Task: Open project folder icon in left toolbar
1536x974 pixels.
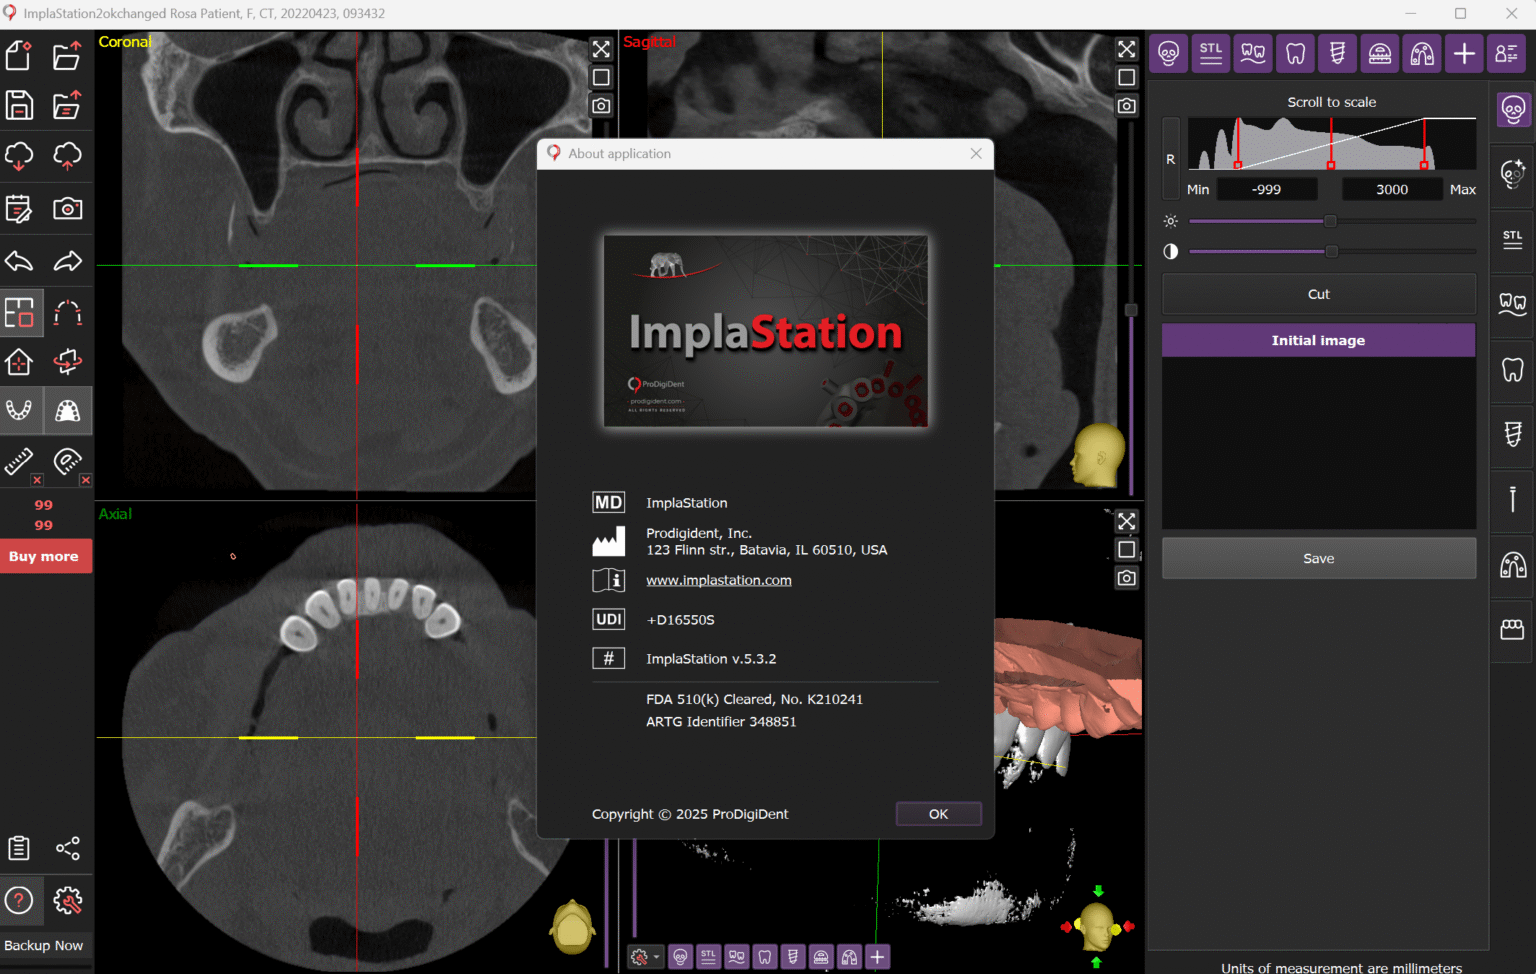Action: coord(67,56)
